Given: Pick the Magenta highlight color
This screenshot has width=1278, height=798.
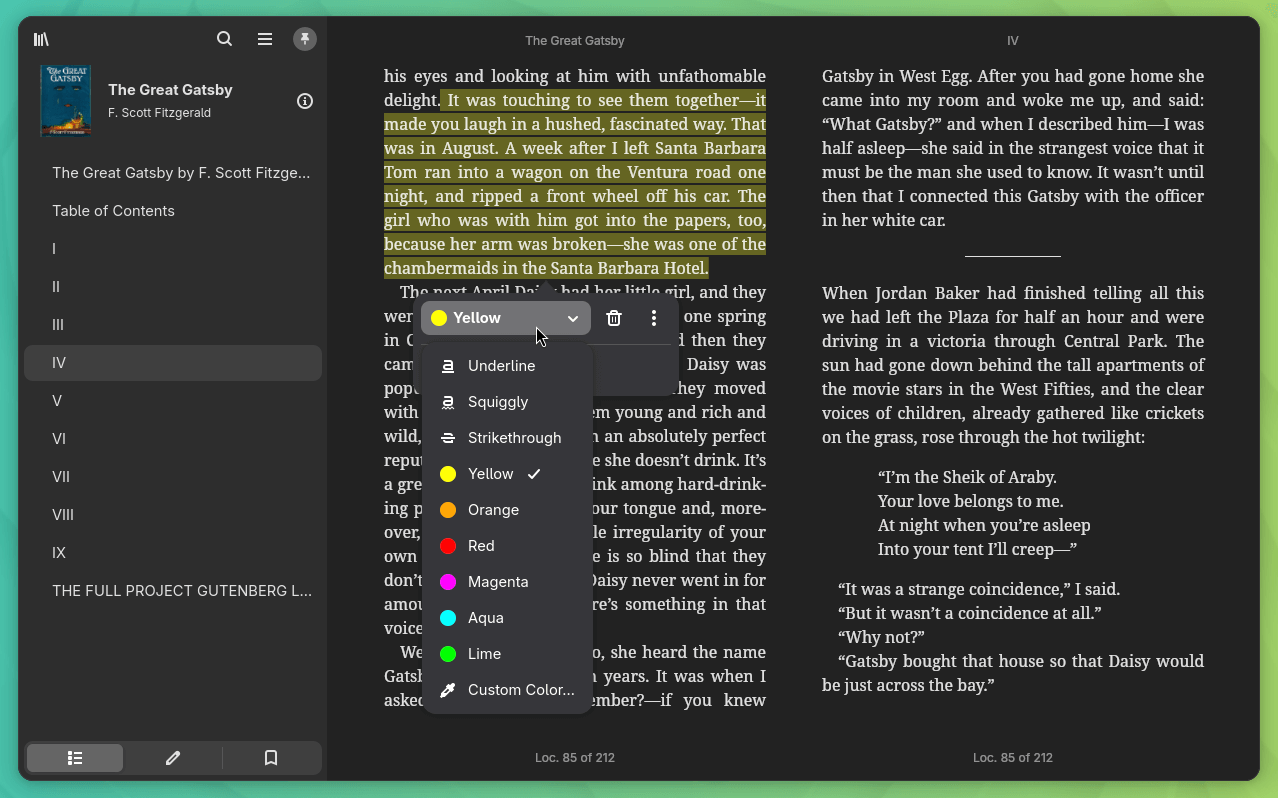Looking at the screenshot, I should coord(497,582).
